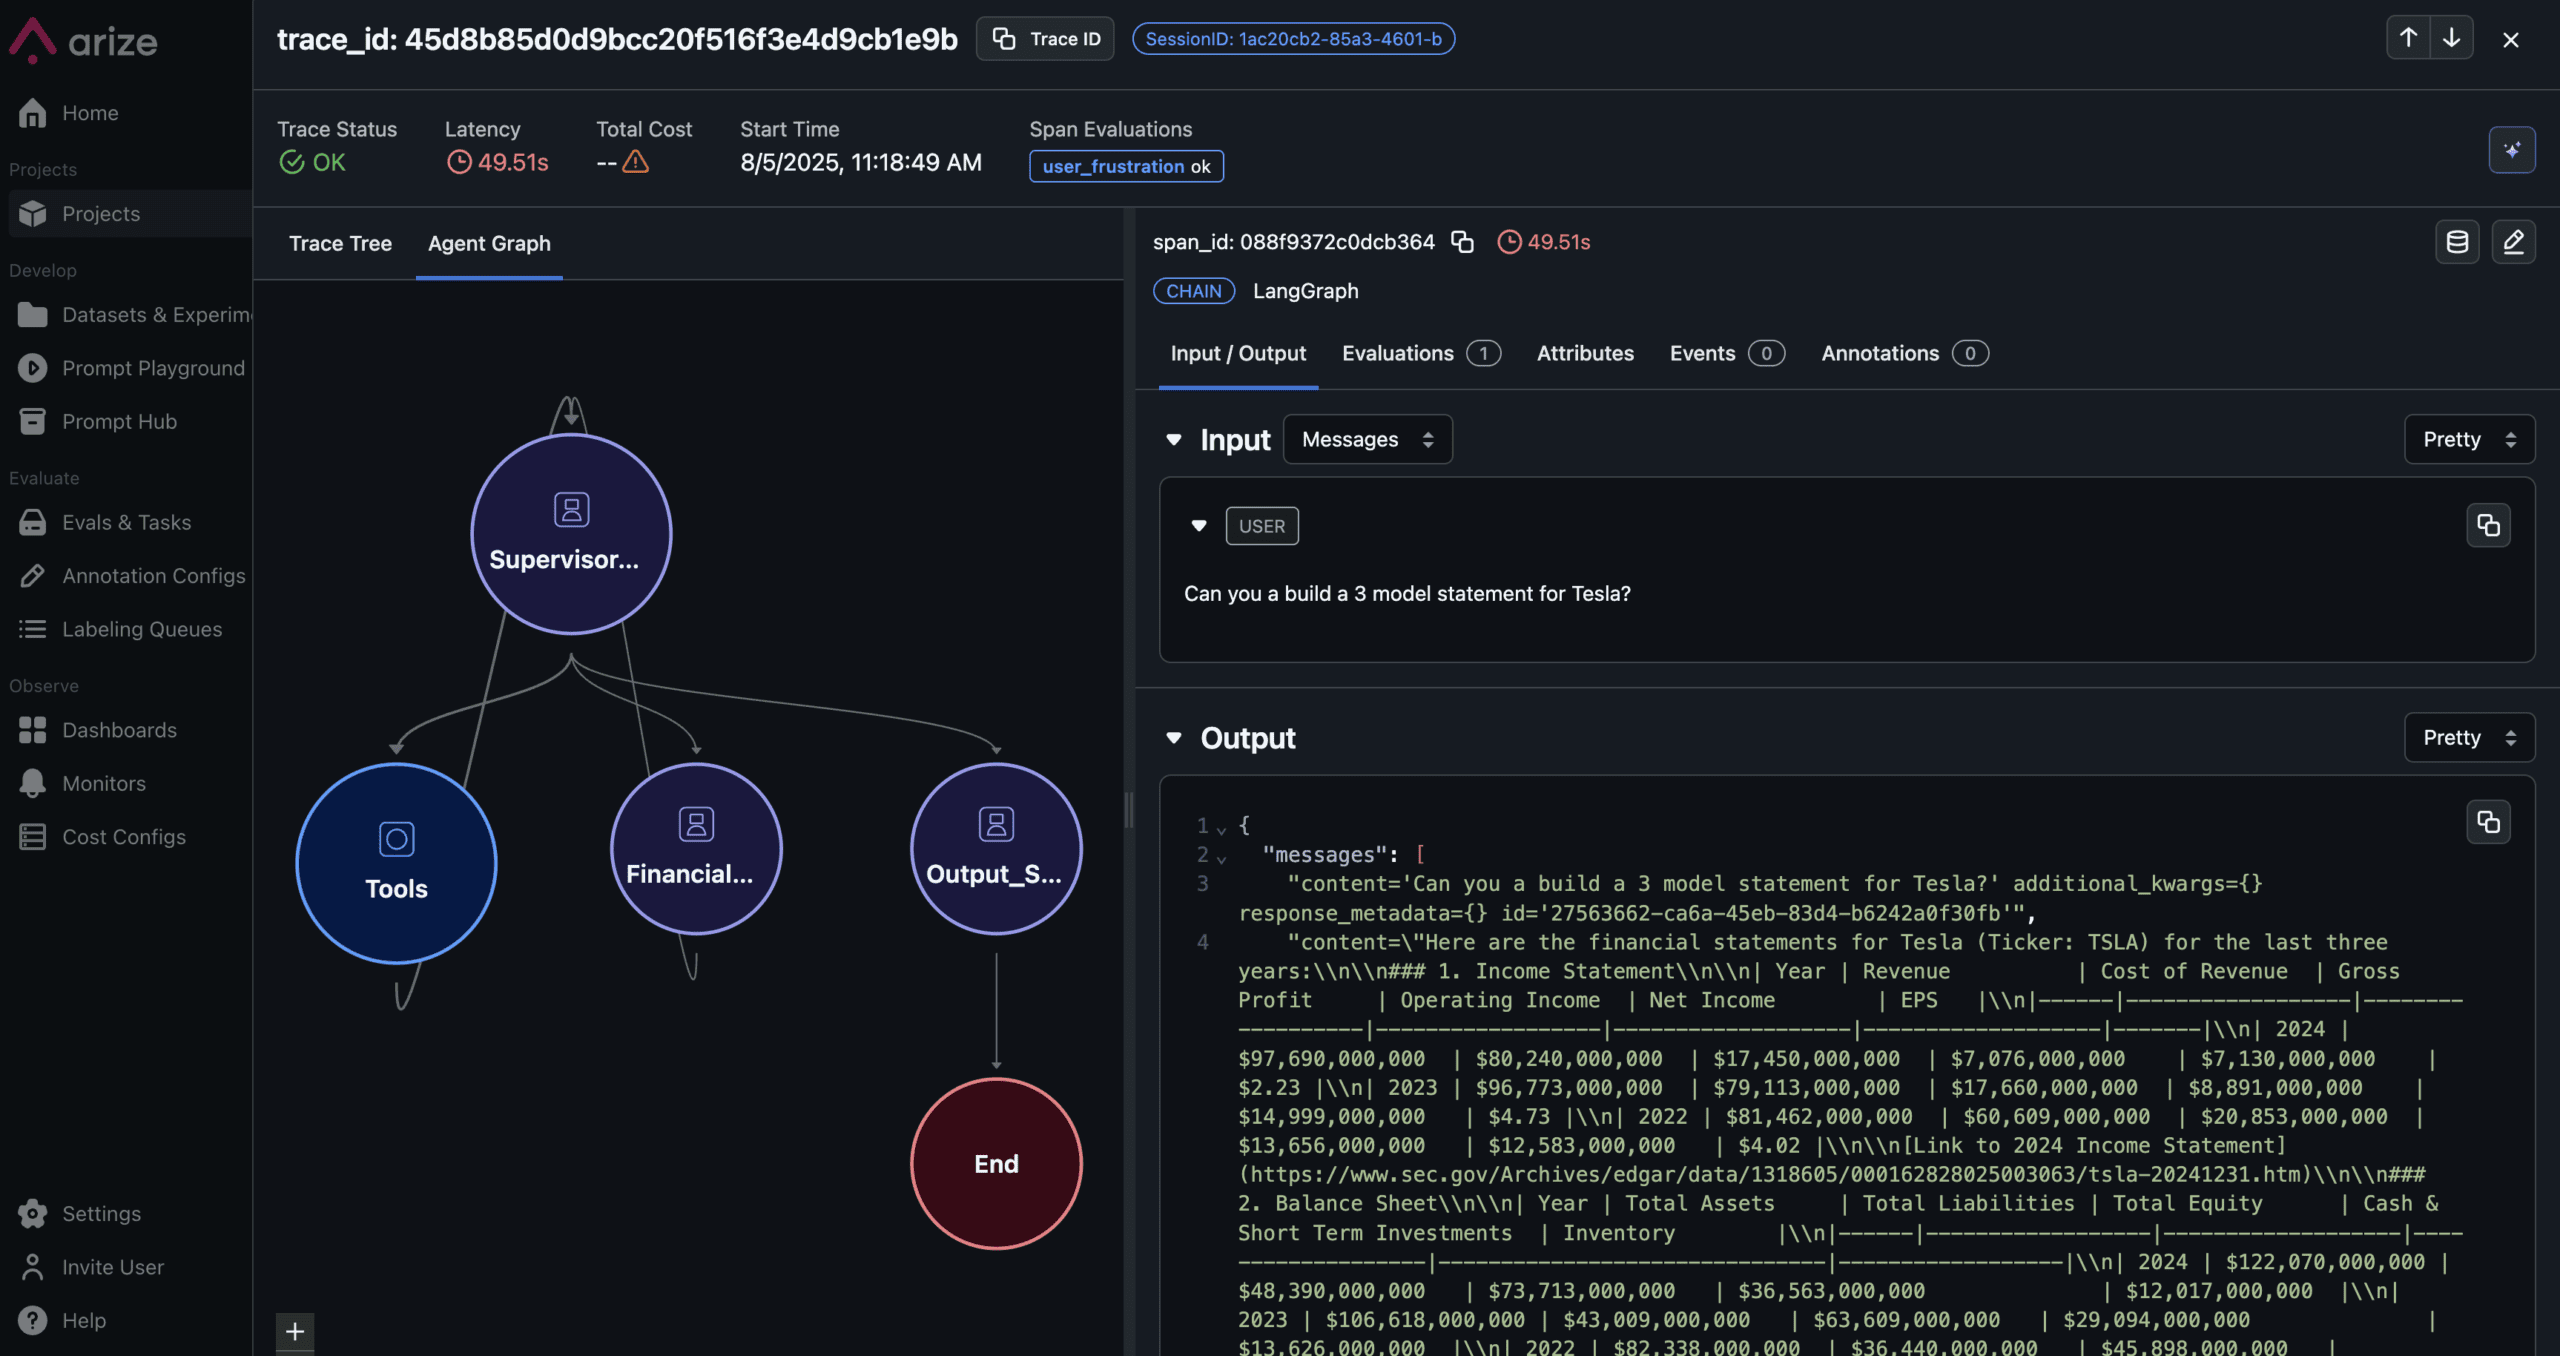This screenshot has width=2560, height=1356.
Task: Open the Annotations tab
Action: (x=1905, y=354)
